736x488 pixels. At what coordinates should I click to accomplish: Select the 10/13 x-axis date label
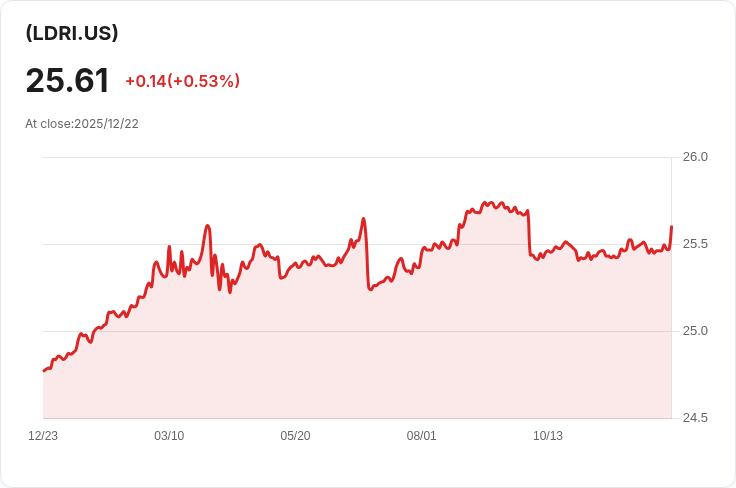tap(548, 436)
